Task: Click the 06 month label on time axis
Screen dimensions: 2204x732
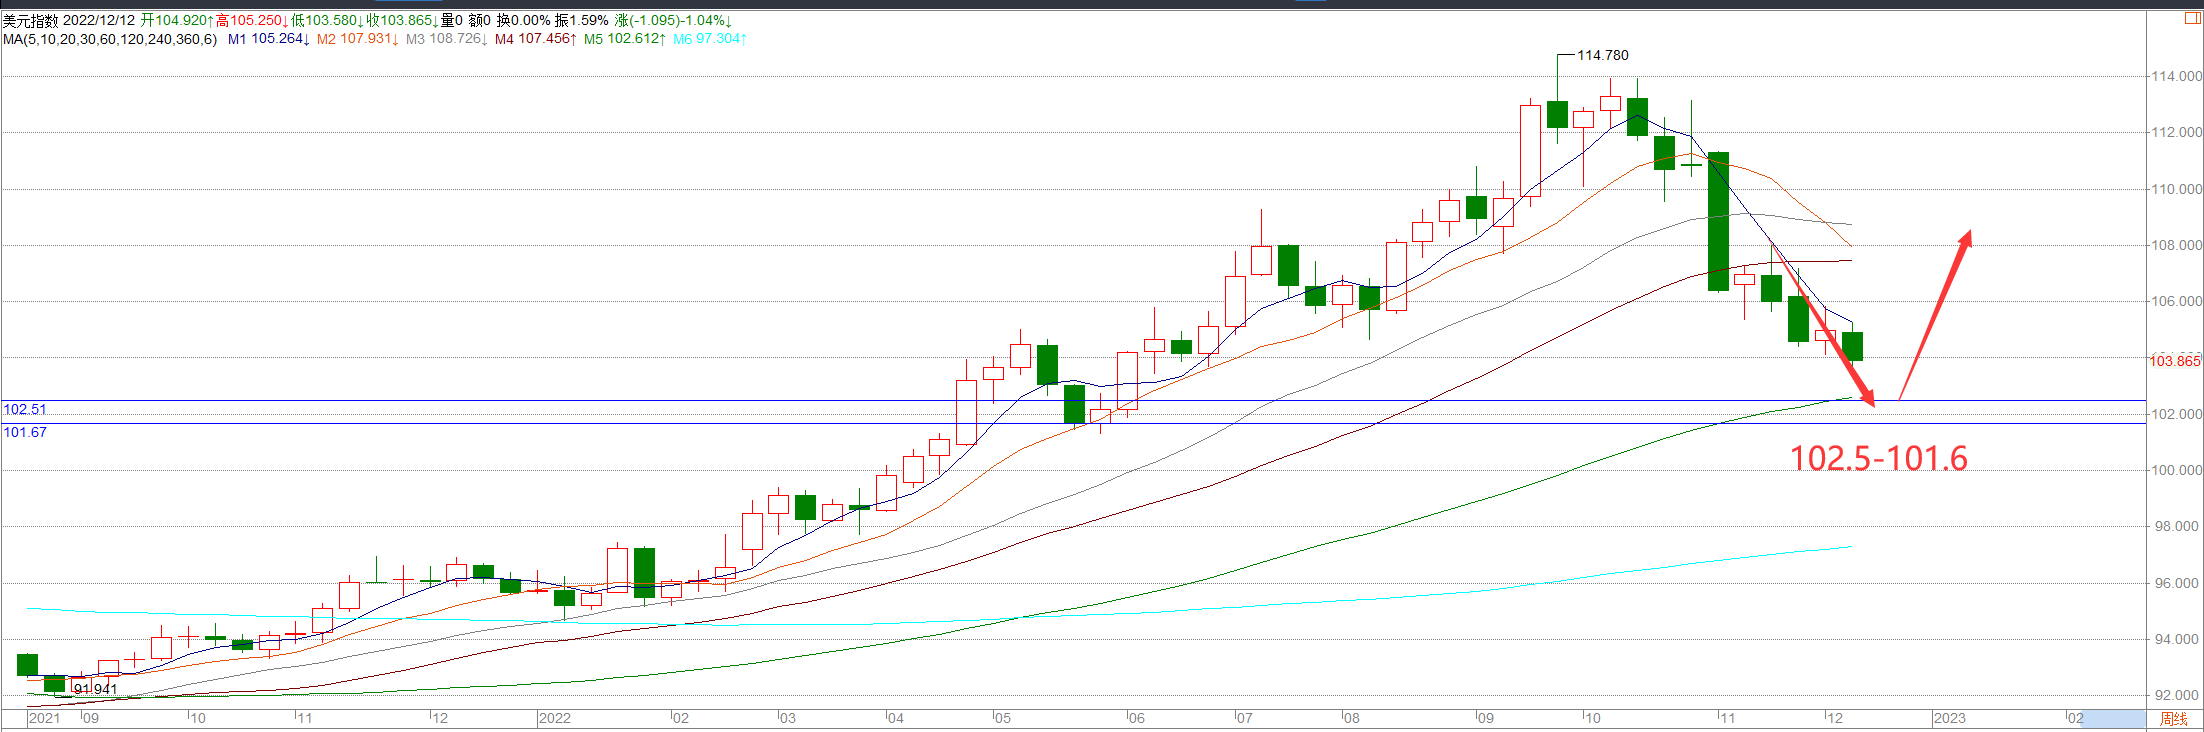Action: tap(1136, 718)
